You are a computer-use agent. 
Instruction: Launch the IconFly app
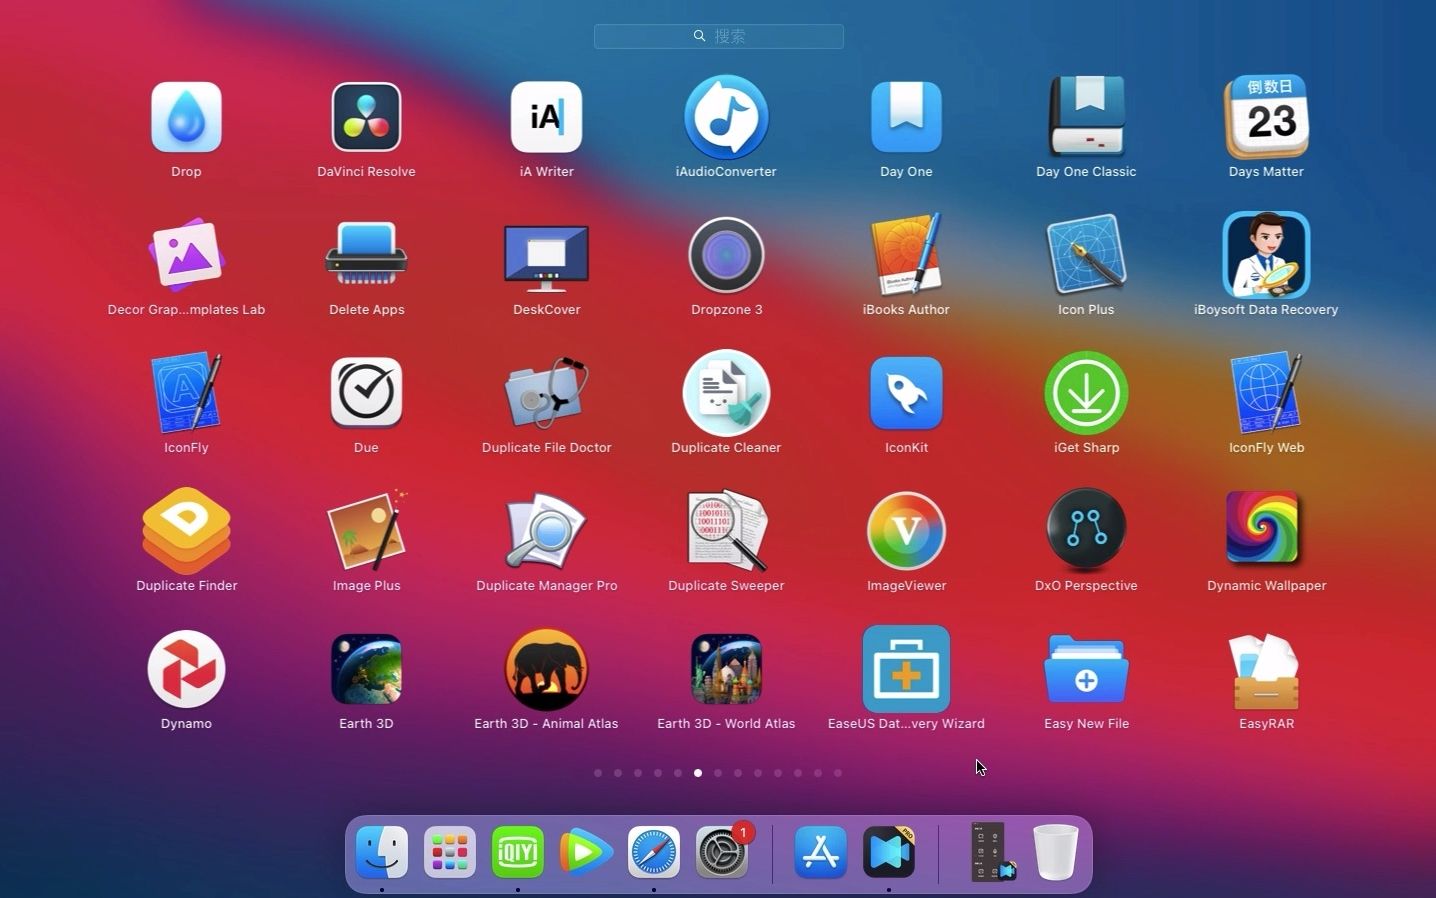point(186,393)
